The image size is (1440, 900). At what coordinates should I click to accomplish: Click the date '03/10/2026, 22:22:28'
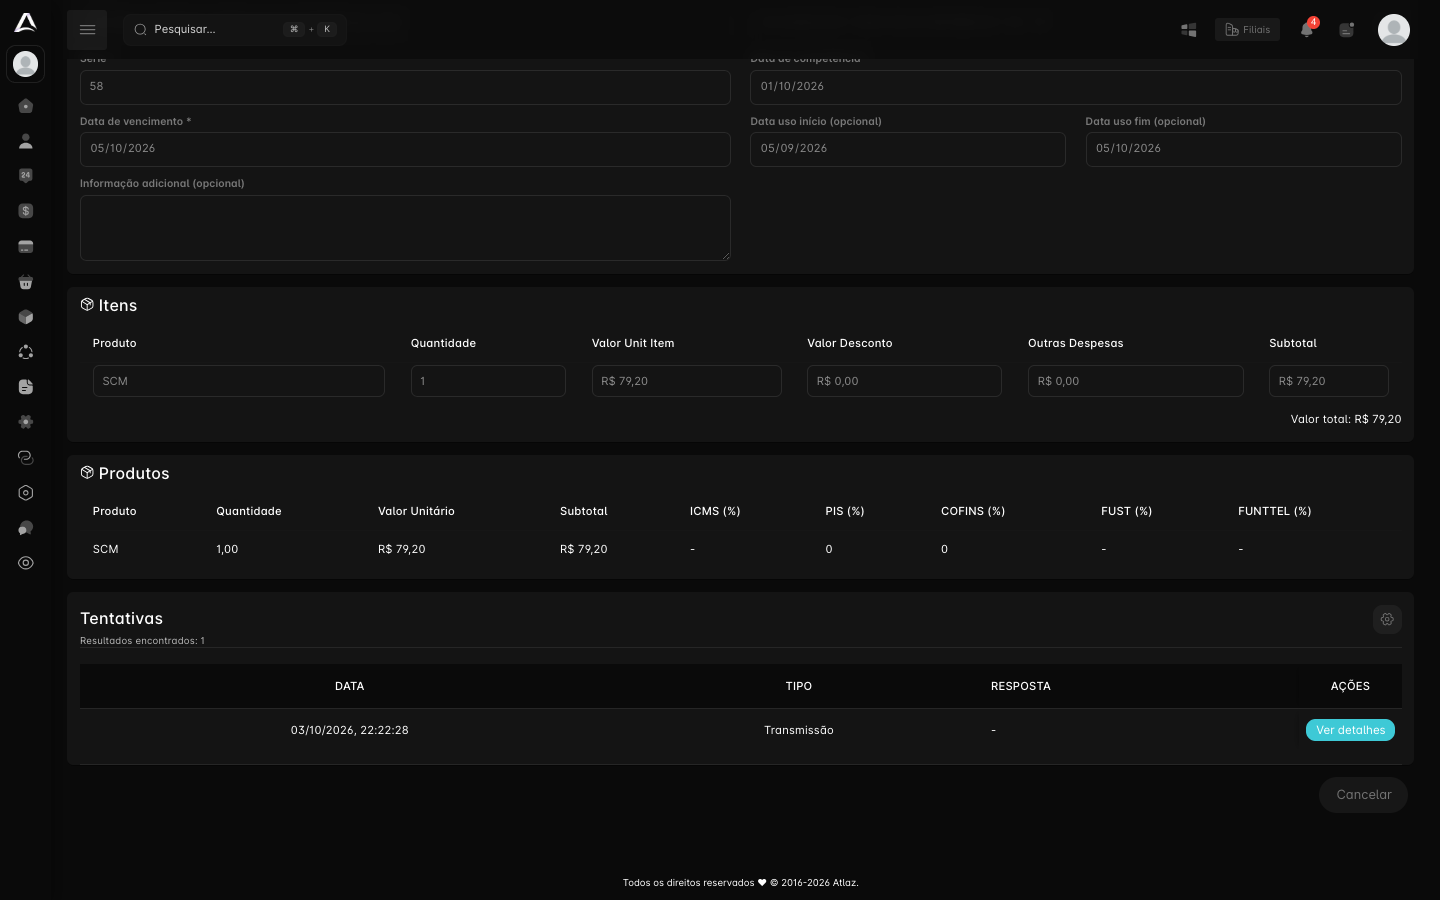pyautogui.click(x=350, y=730)
